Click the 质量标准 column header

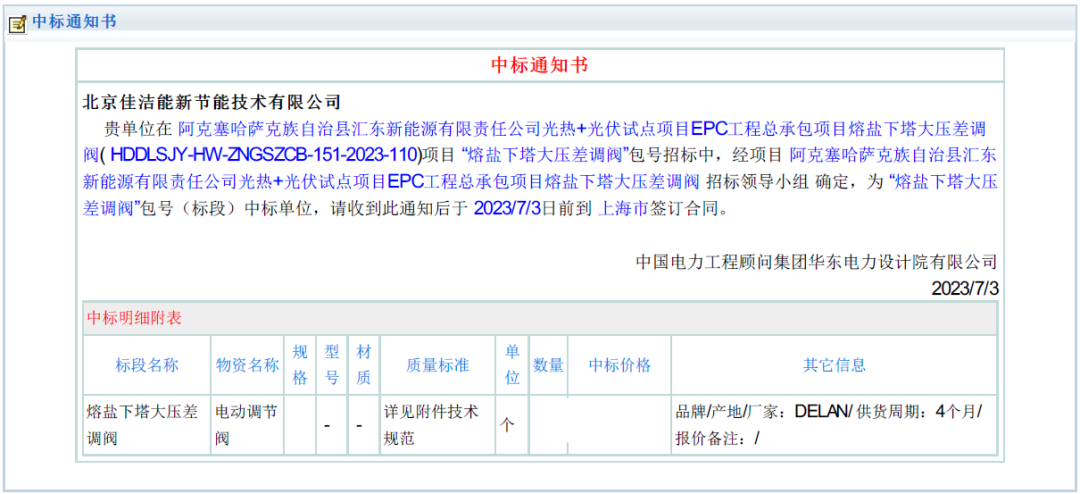pos(437,365)
